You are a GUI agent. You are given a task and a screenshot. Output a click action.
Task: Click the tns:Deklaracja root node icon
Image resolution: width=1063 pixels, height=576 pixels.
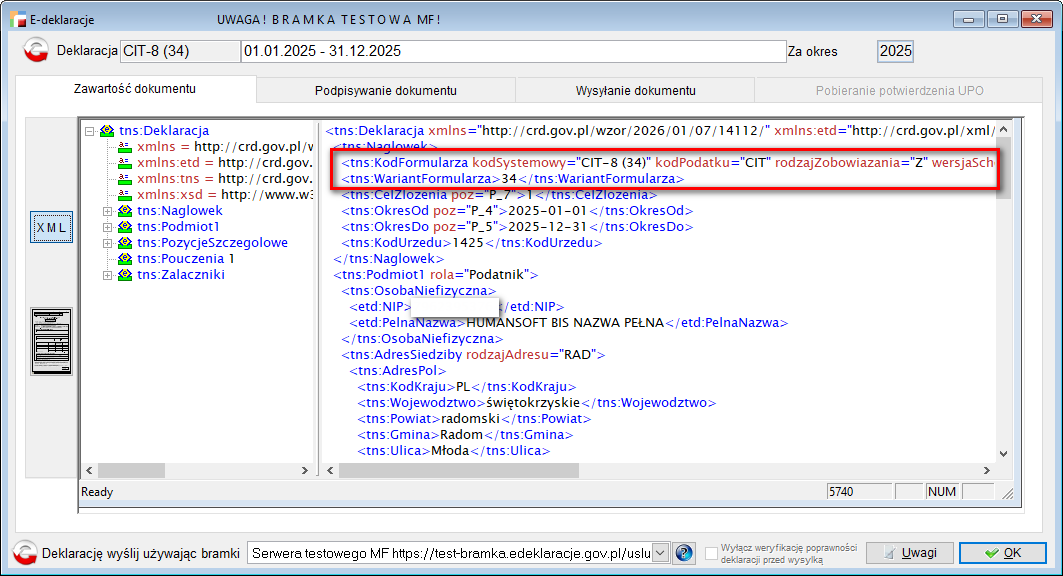(107, 131)
